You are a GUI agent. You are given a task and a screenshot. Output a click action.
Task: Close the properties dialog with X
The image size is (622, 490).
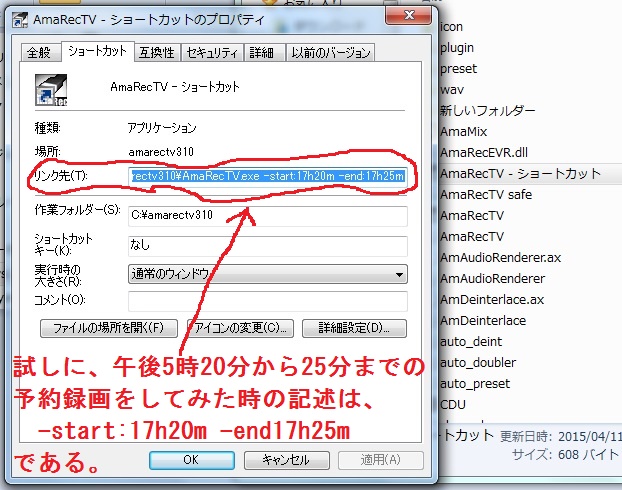pos(409,15)
